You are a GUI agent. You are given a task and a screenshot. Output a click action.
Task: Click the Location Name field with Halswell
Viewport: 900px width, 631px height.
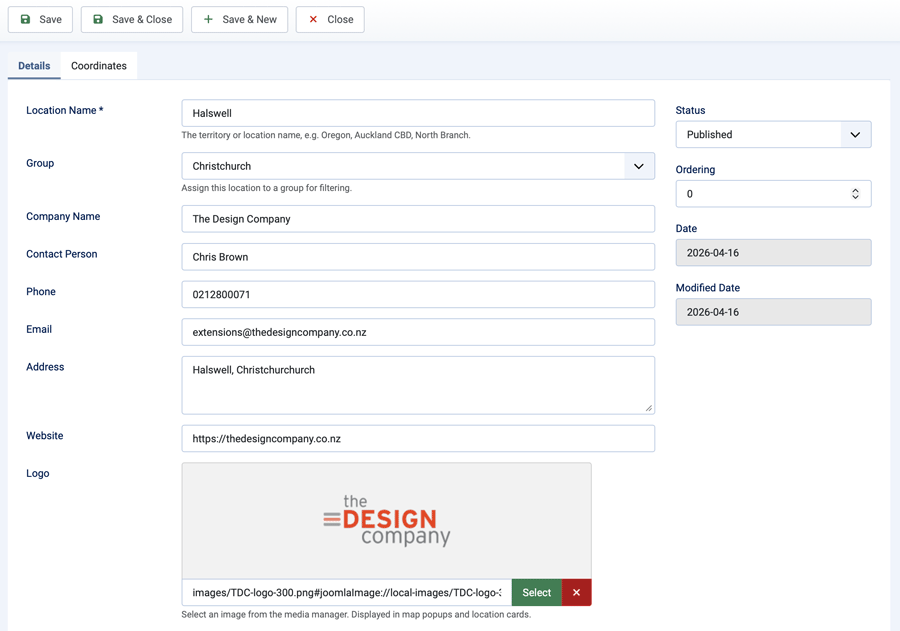[418, 113]
